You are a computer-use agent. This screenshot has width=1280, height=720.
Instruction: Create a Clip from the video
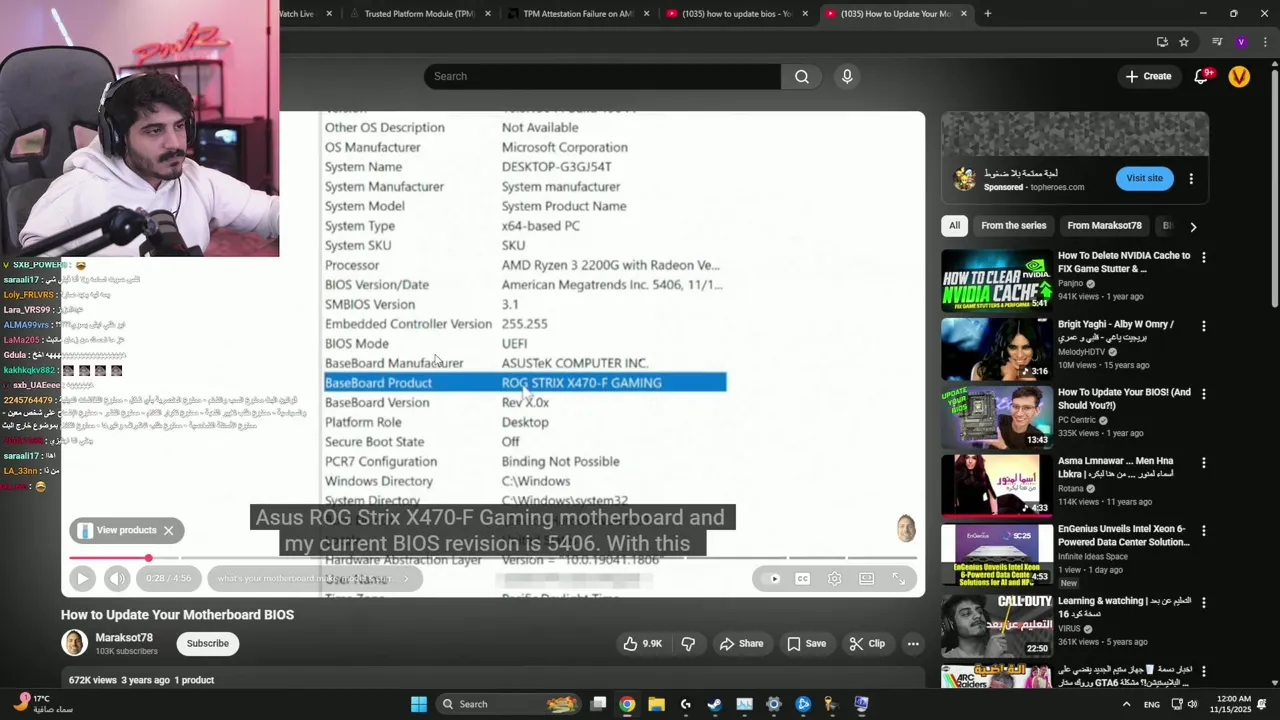(x=867, y=643)
